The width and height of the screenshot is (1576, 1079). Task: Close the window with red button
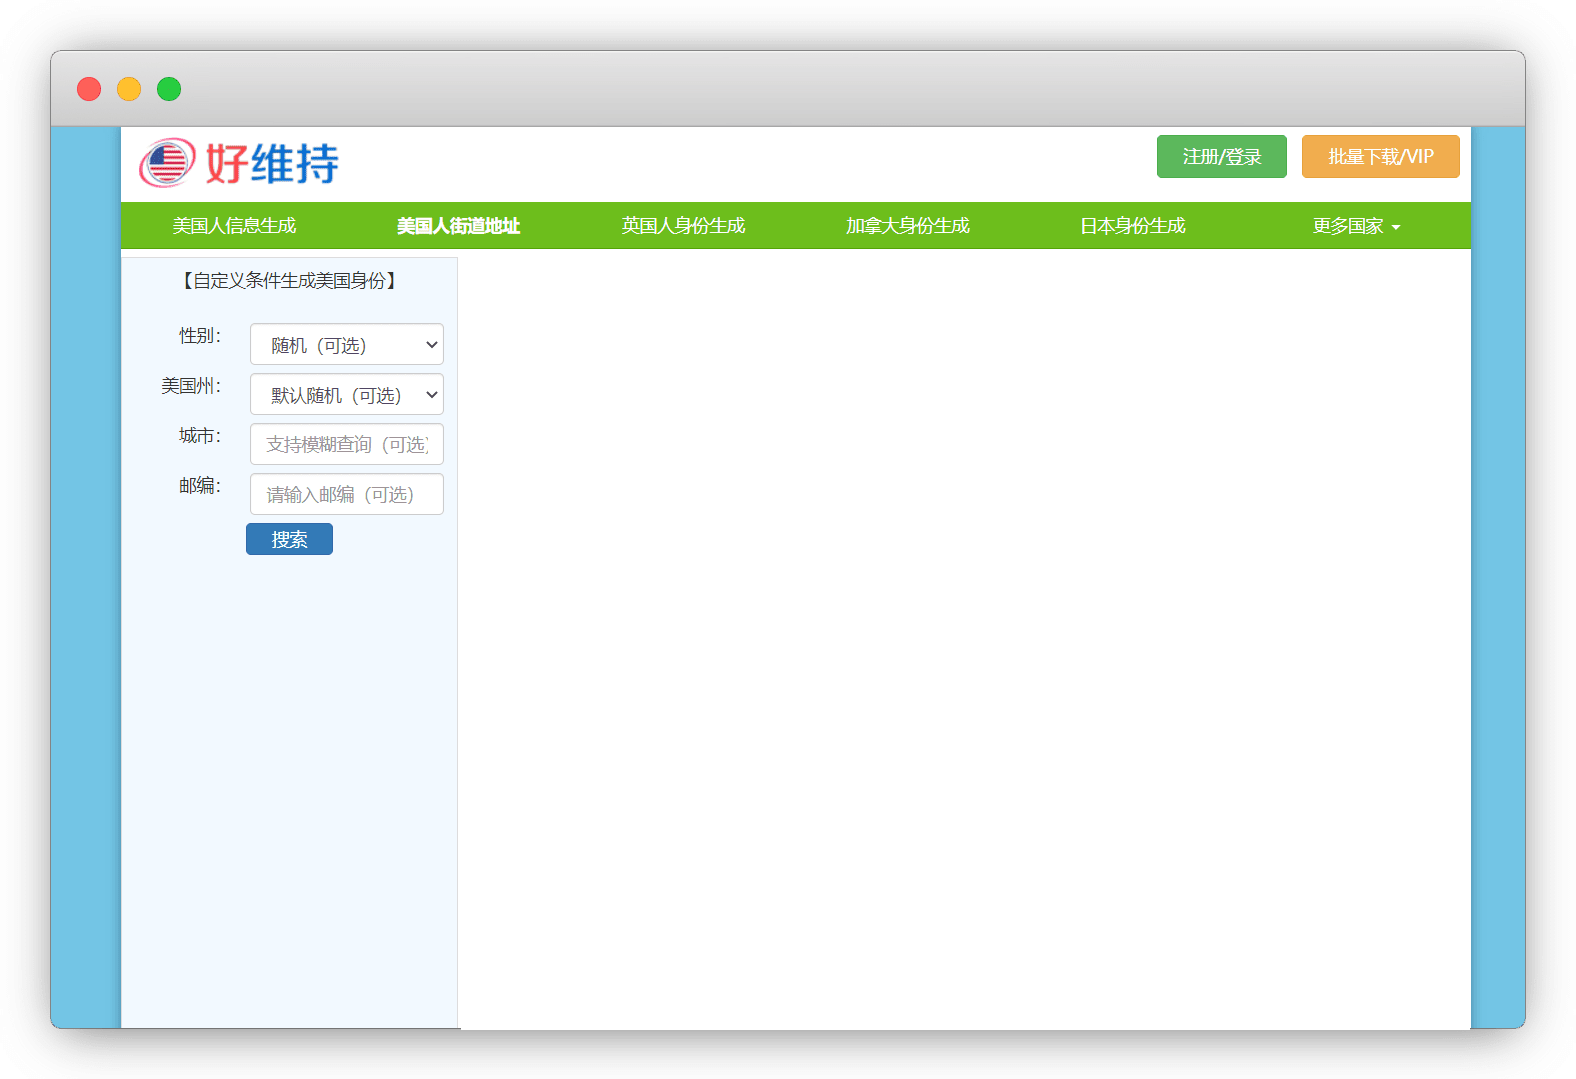point(89,89)
